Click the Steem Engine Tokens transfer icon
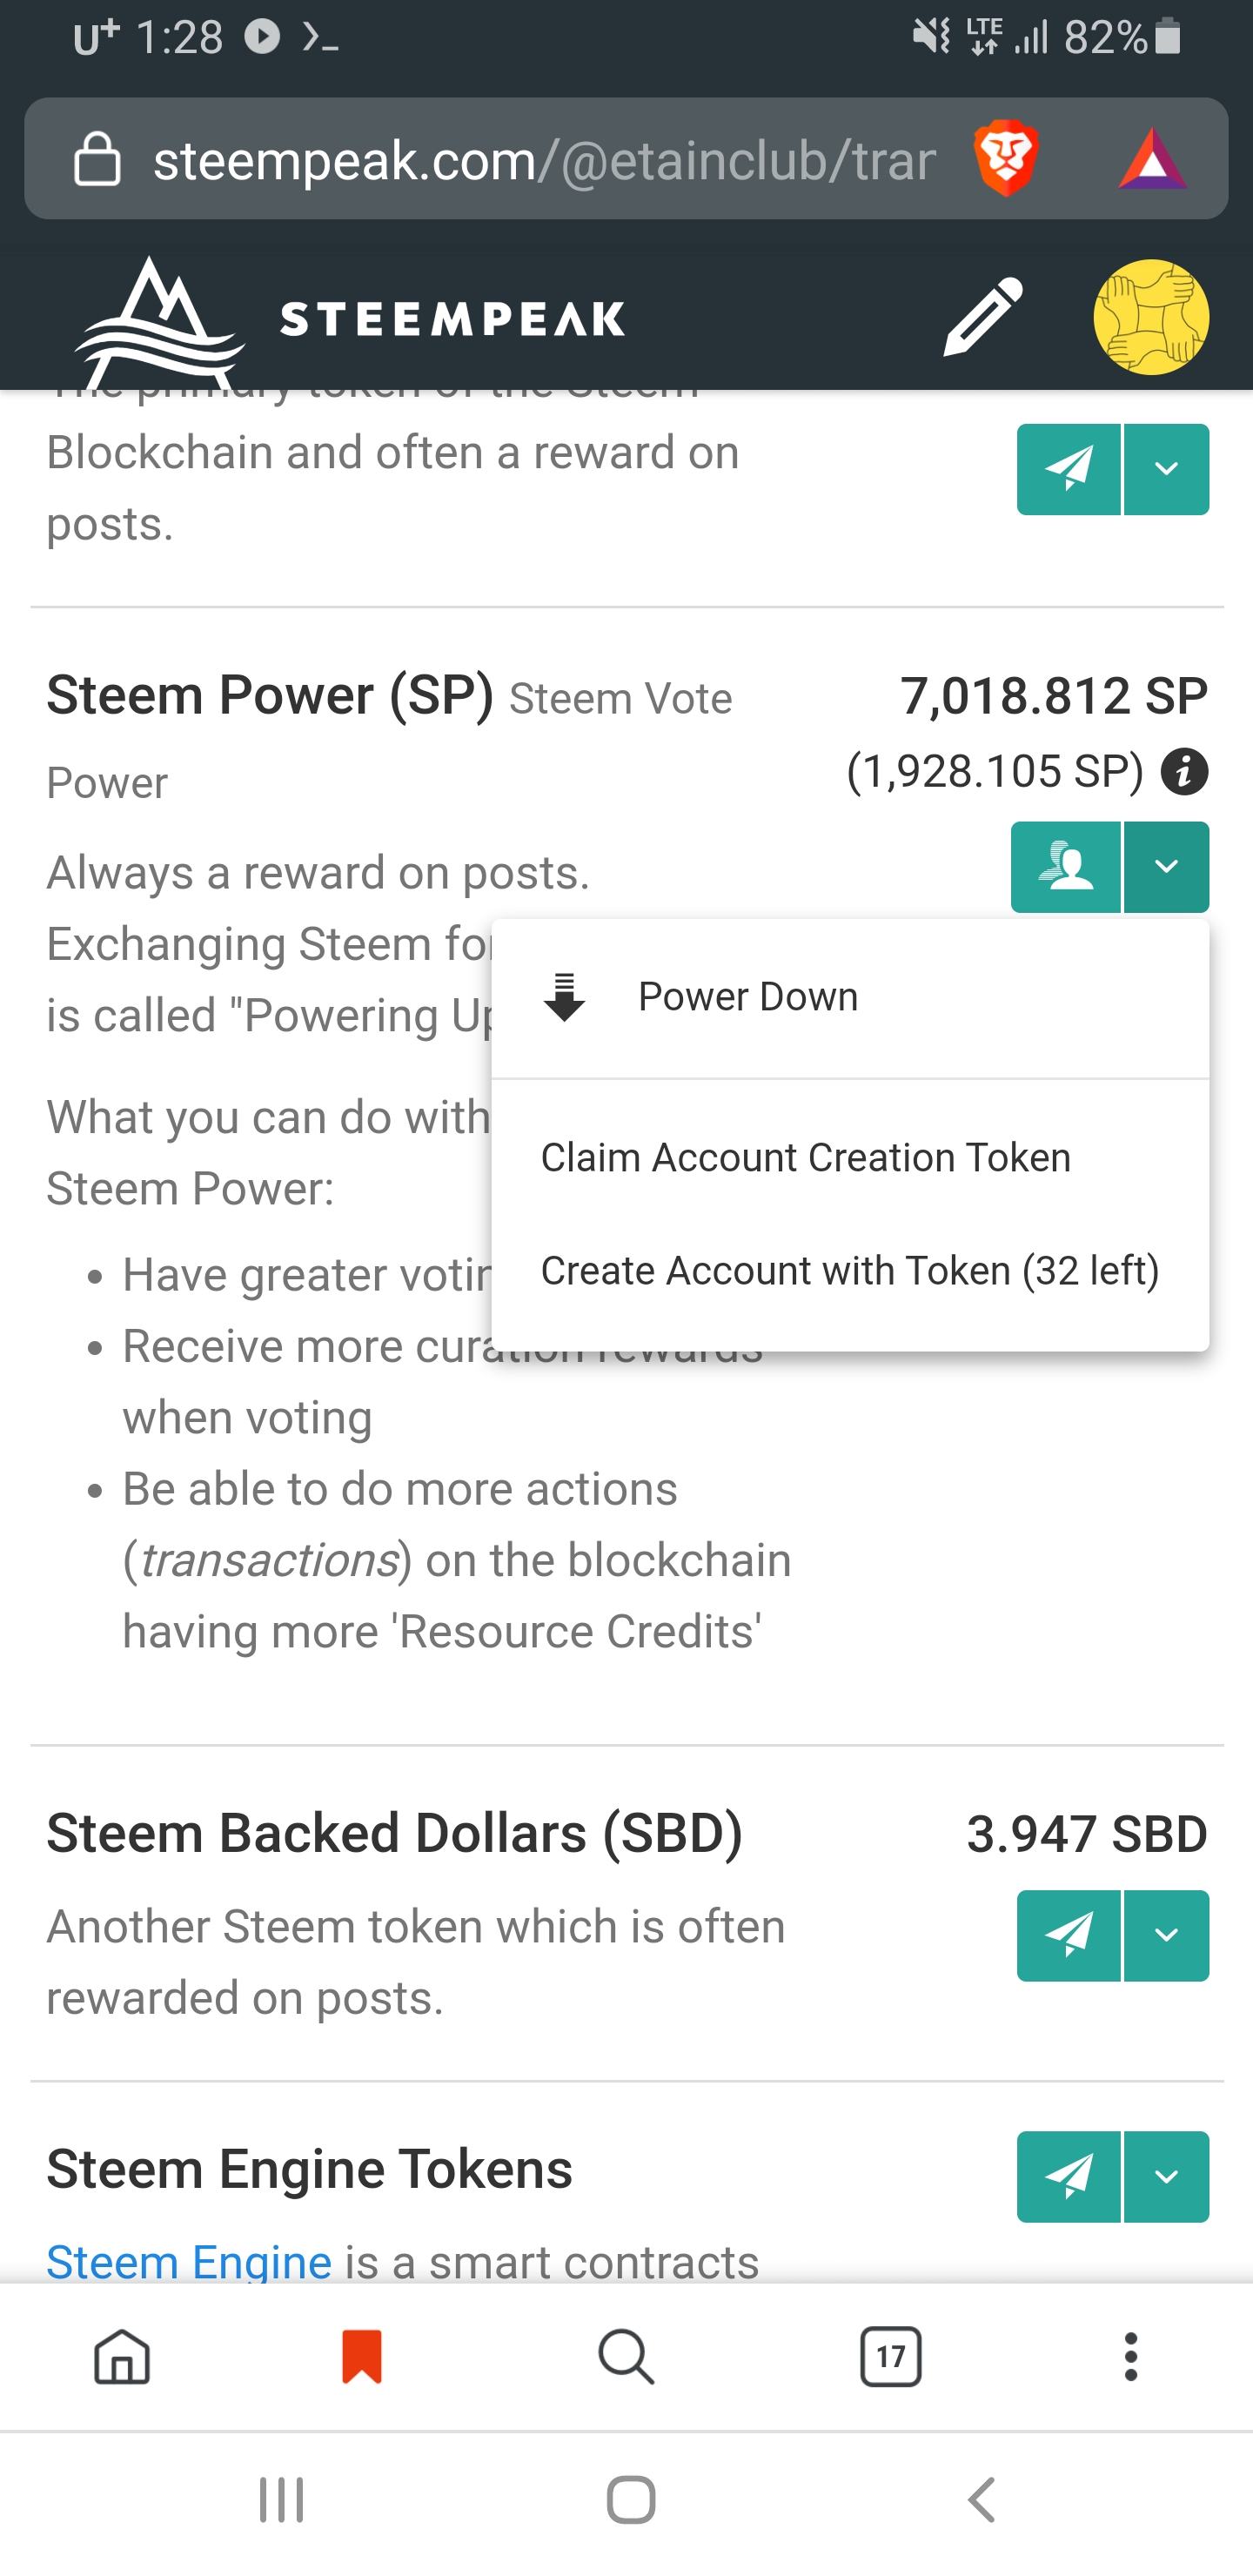This screenshot has width=1253, height=2576. coord(1068,2176)
